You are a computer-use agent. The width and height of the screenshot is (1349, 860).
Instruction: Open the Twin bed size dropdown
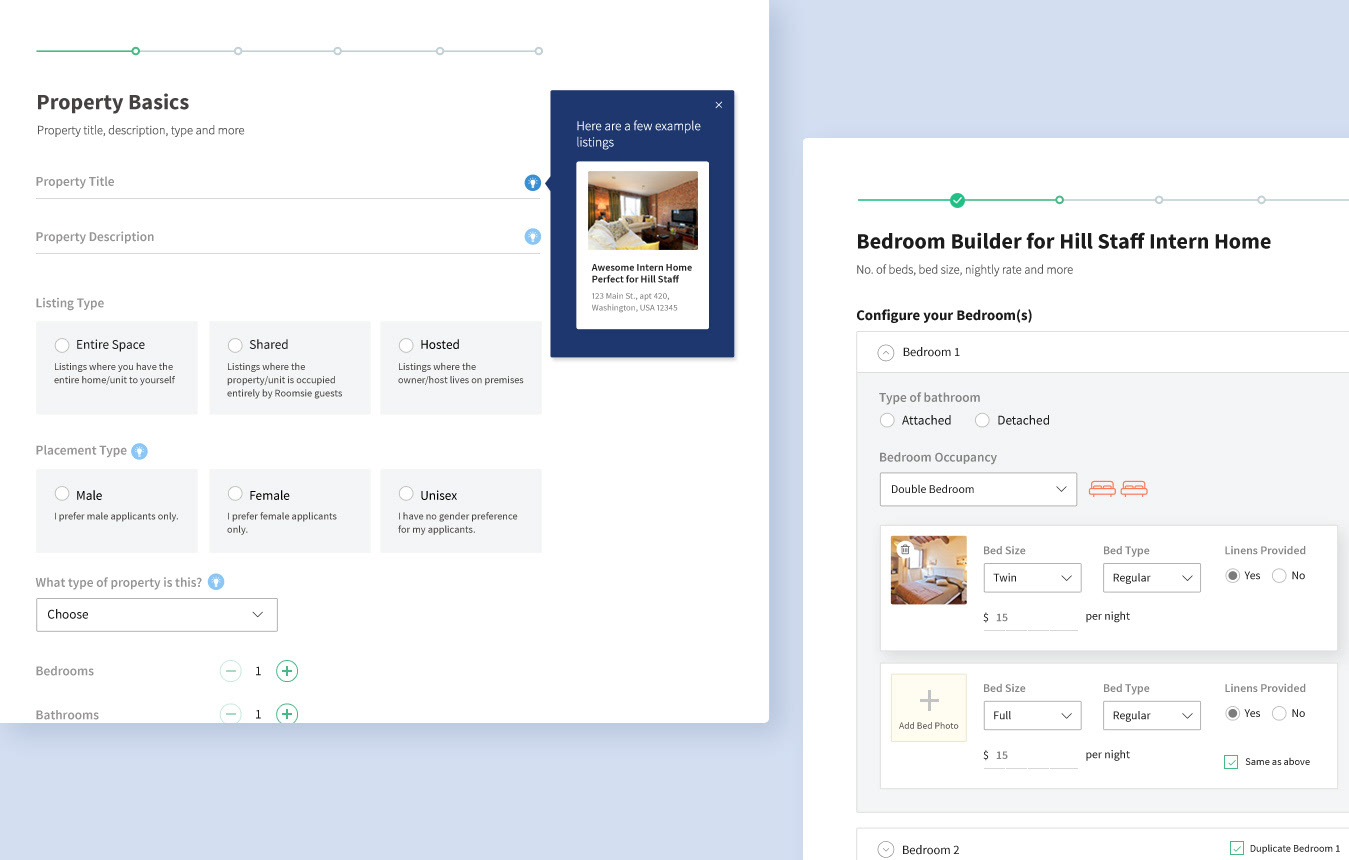(1032, 578)
